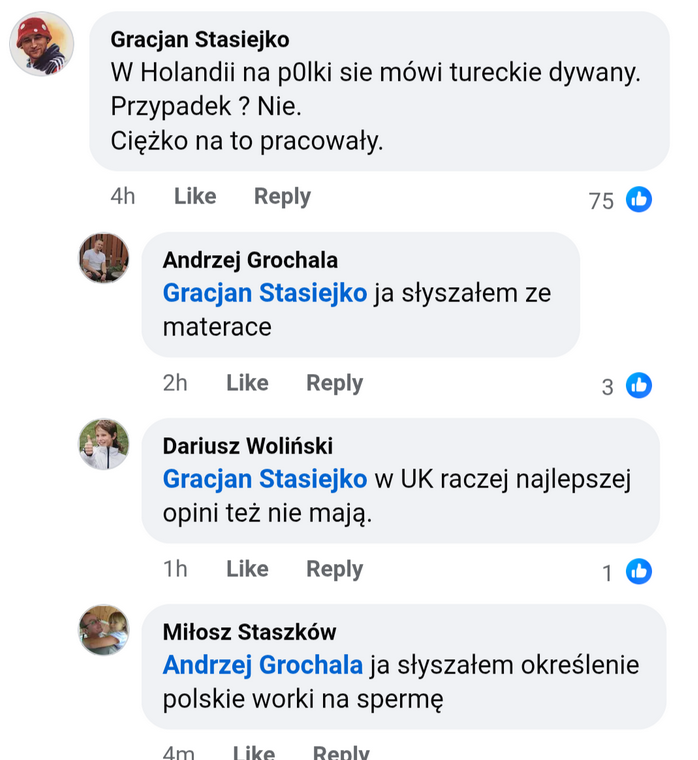Open the Gracjan Stasiejko author name link
This screenshot has height=760, width=698.
click(x=200, y=39)
